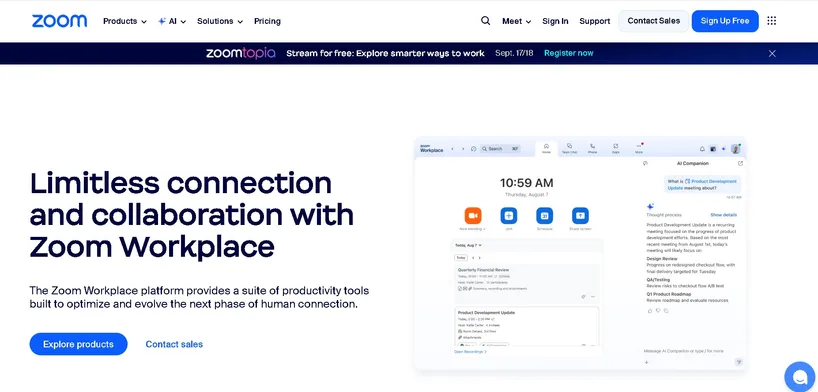Click the Share screen icon

[x=580, y=216]
